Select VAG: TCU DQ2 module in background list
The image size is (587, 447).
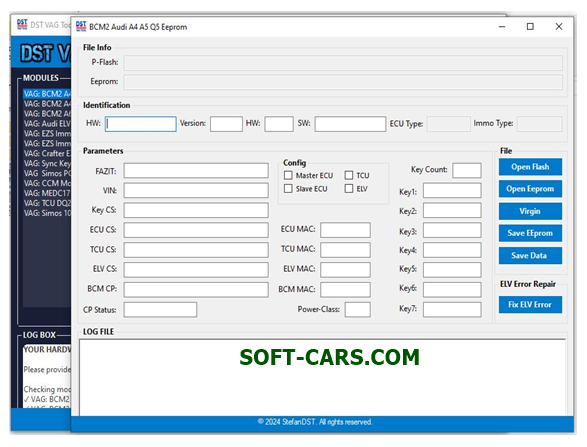coord(47,203)
